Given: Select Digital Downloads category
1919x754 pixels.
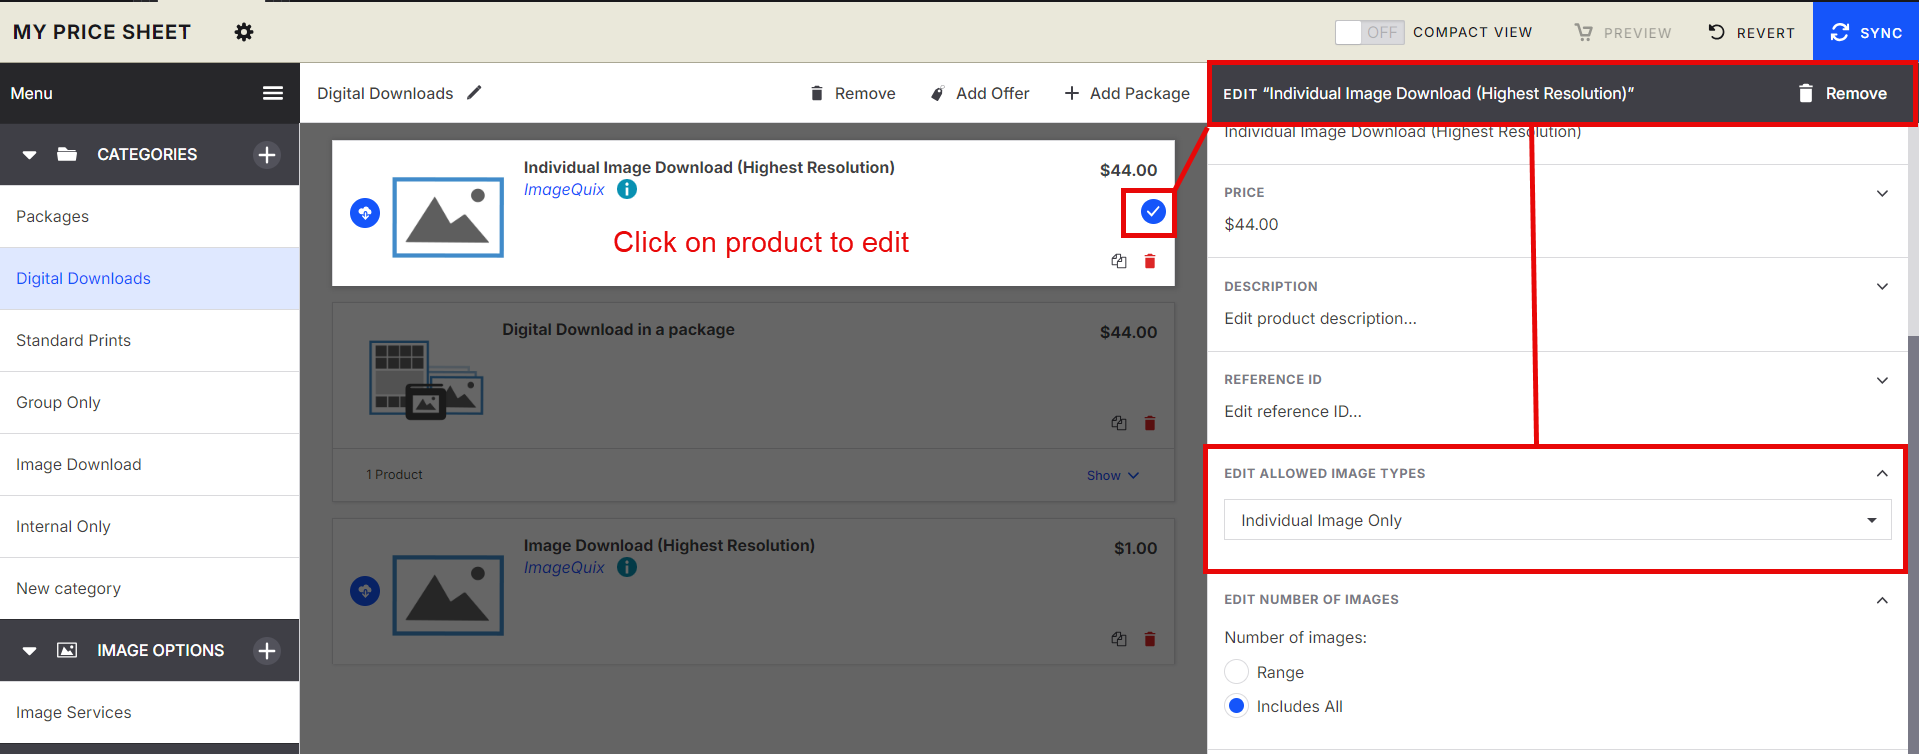Looking at the screenshot, I should tap(150, 278).
